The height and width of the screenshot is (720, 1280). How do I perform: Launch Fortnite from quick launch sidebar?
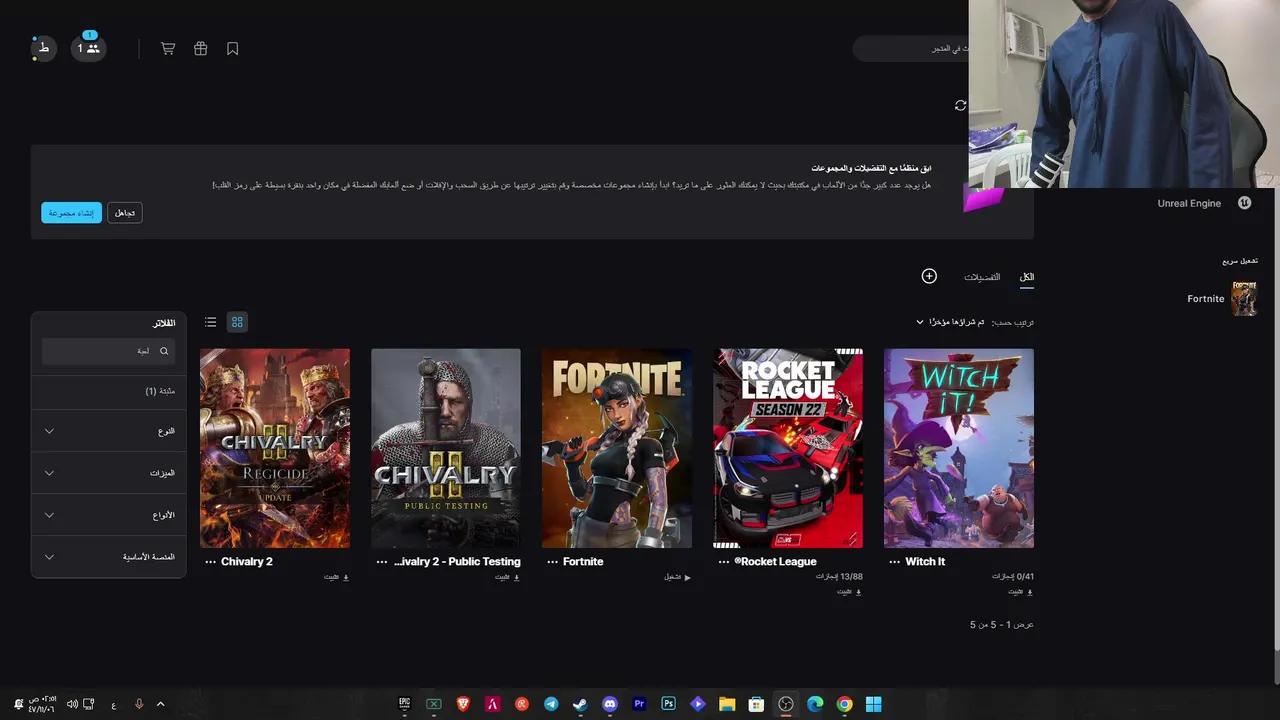tap(1221, 298)
